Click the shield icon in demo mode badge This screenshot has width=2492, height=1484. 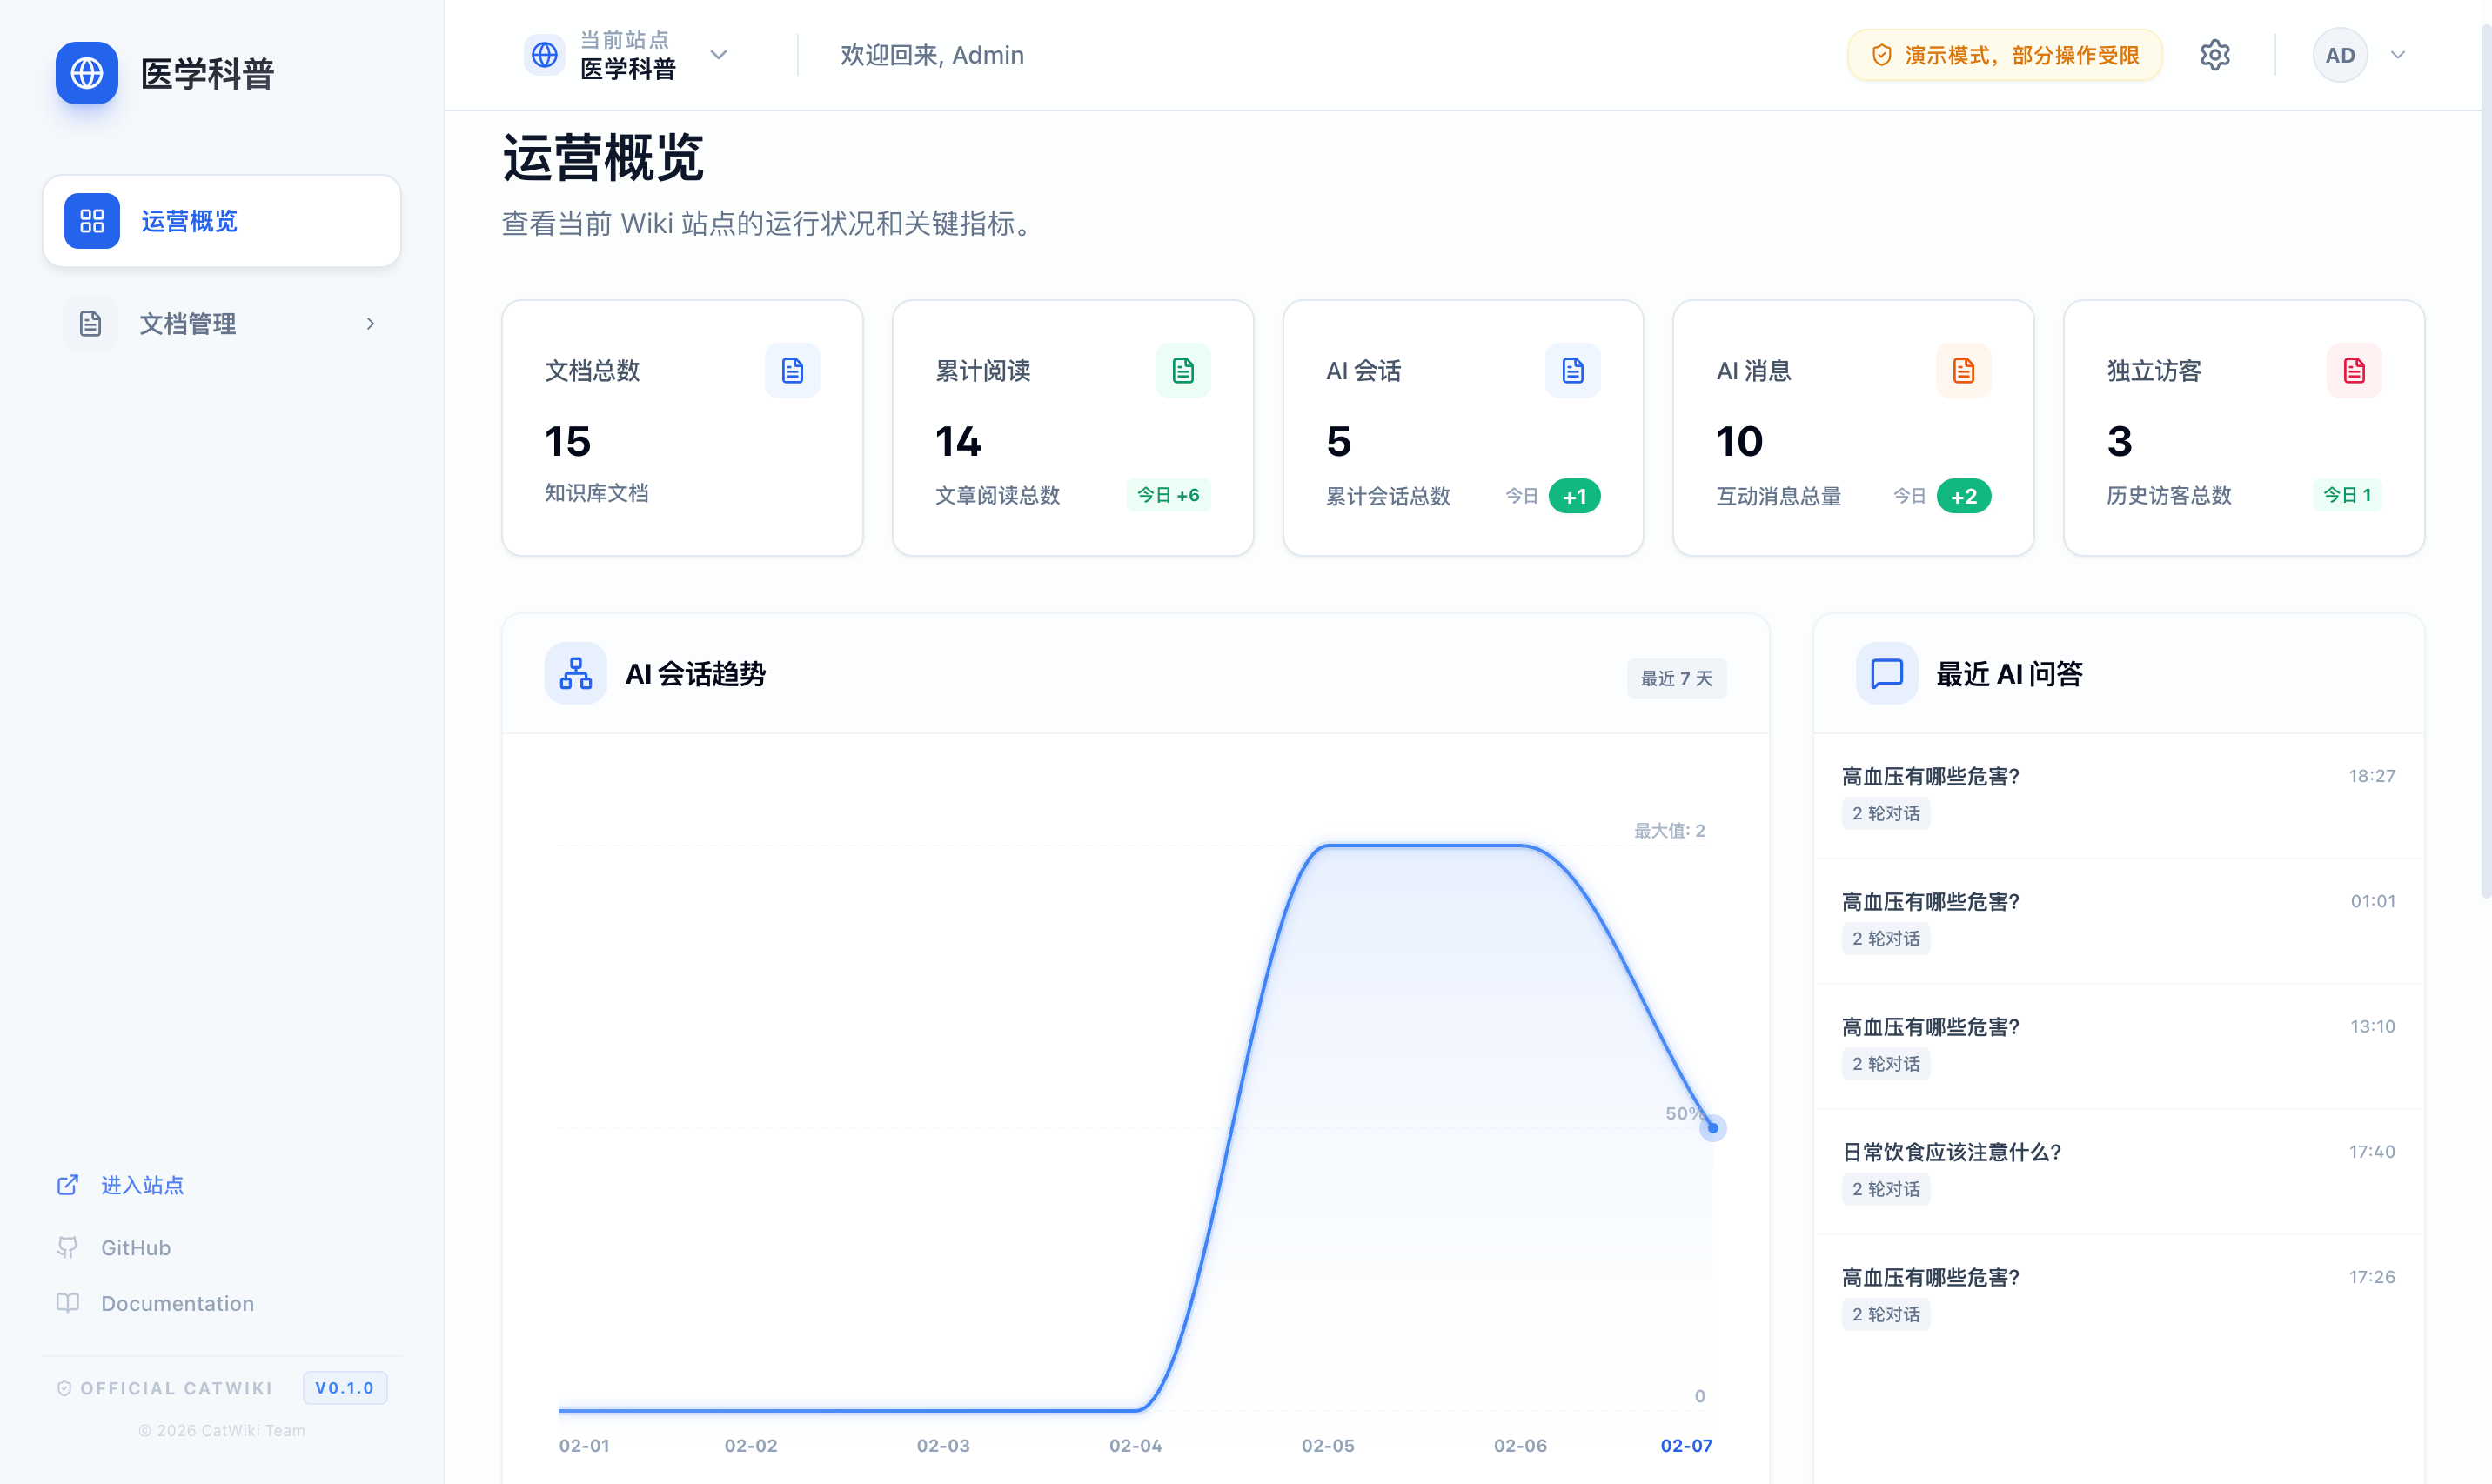(1882, 55)
